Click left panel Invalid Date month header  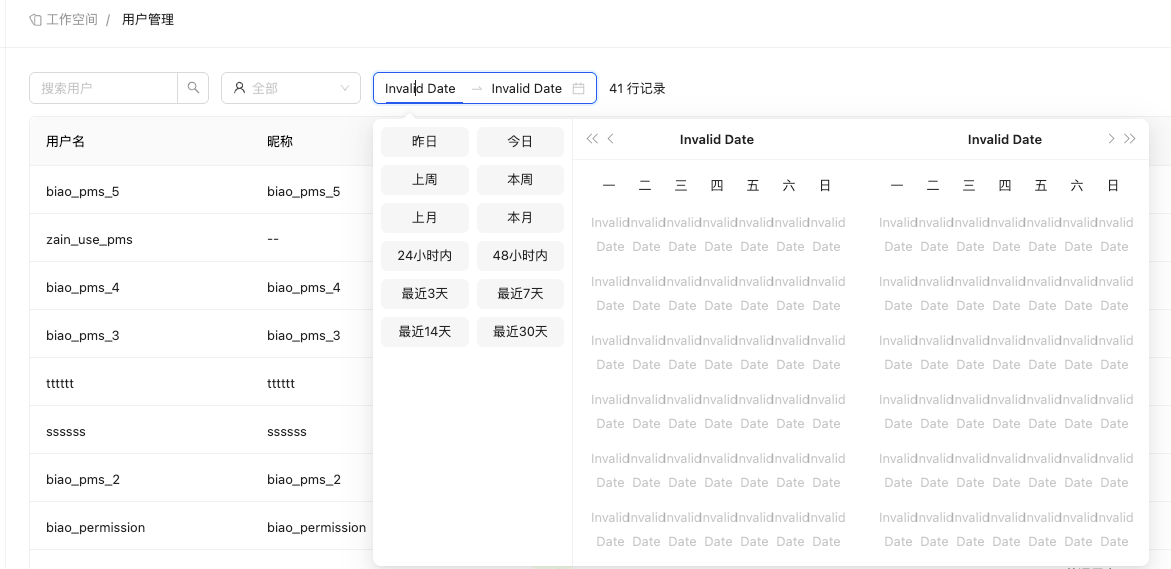(x=717, y=140)
